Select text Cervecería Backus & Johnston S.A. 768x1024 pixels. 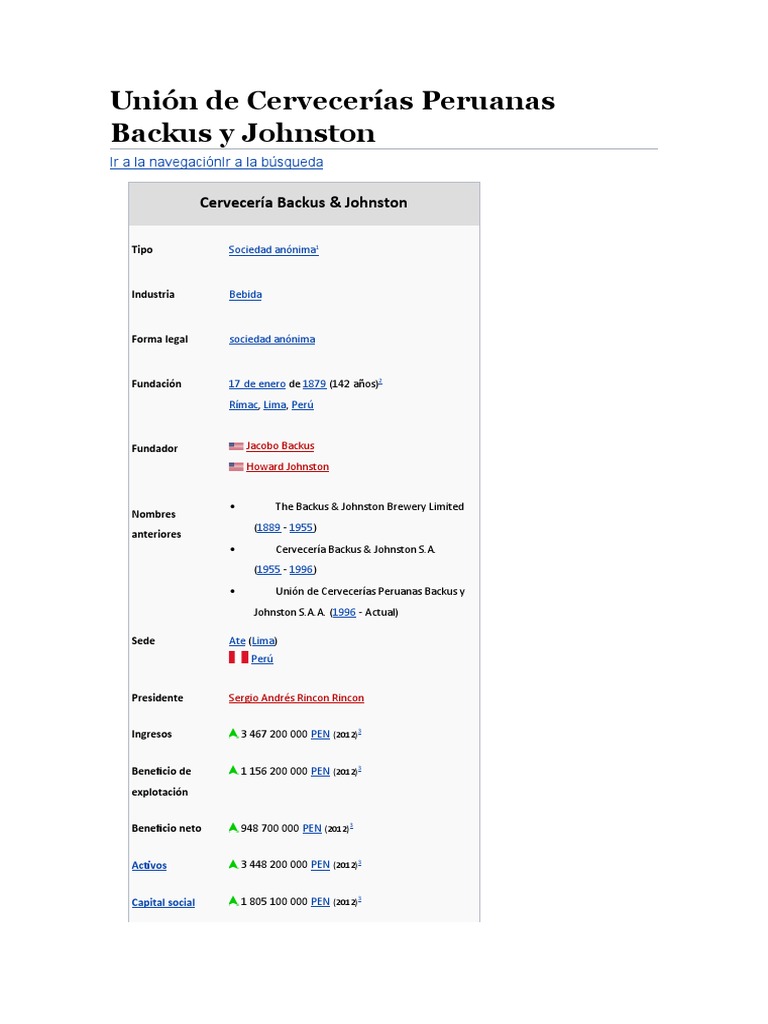click(355, 550)
